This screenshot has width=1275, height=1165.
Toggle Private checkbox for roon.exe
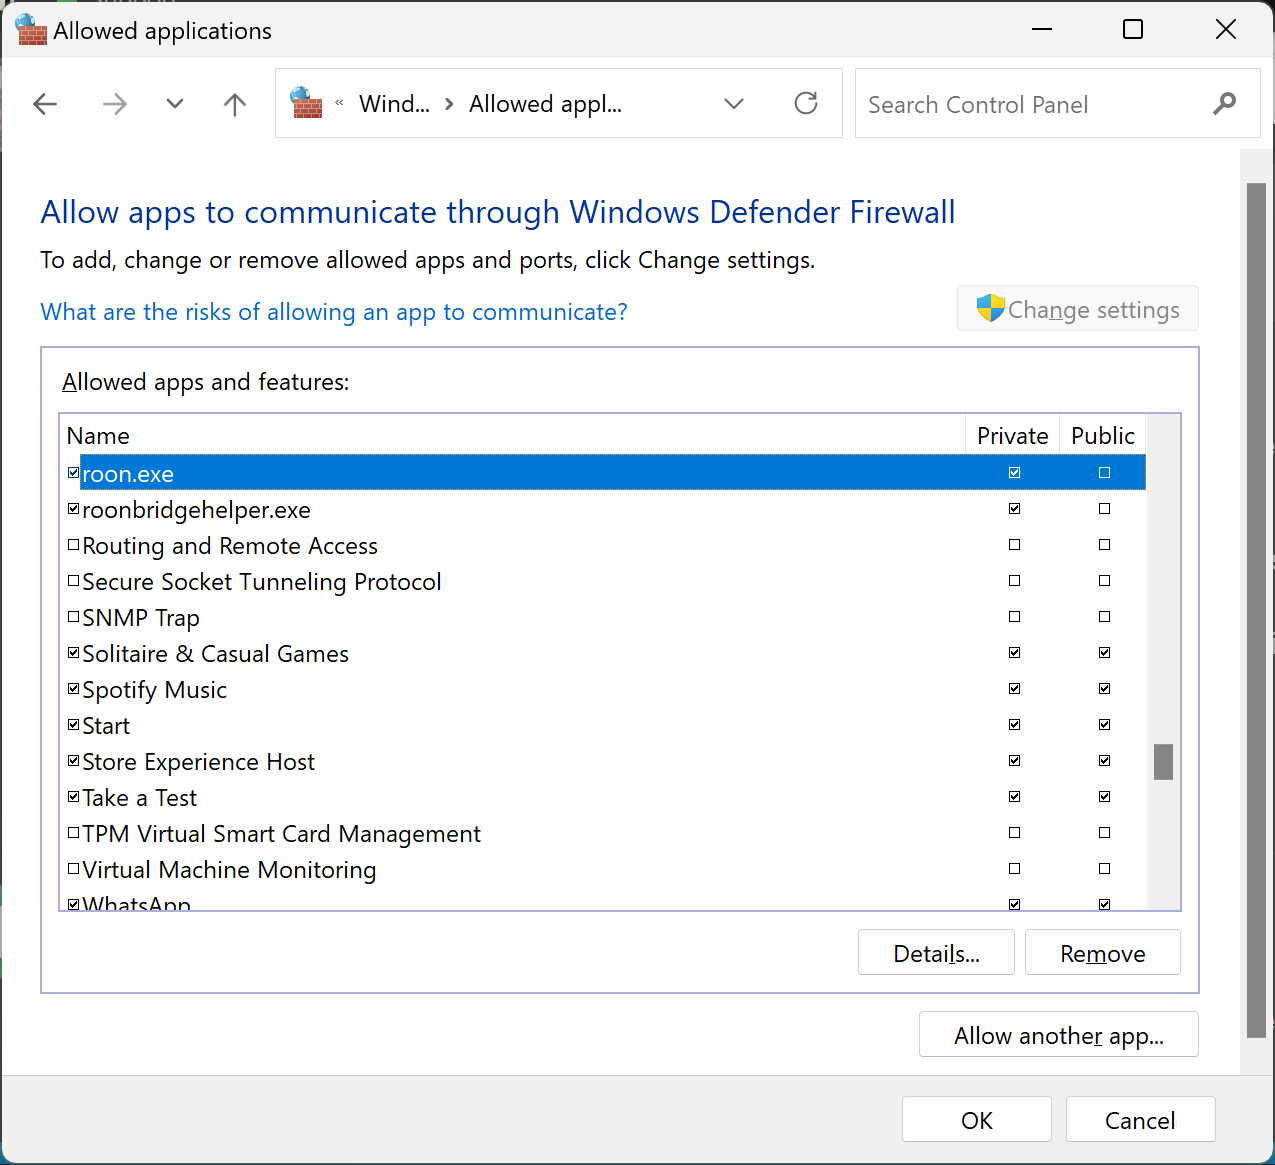pyautogui.click(x=1015, y=473)
